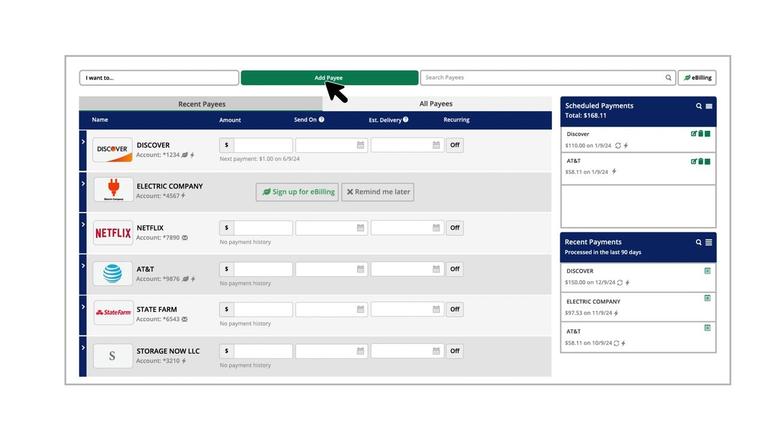Image resolution: width=768 pixels, height=432 pixels.
Task: Switch to the All Payees tab
Action: coord(436,104)
